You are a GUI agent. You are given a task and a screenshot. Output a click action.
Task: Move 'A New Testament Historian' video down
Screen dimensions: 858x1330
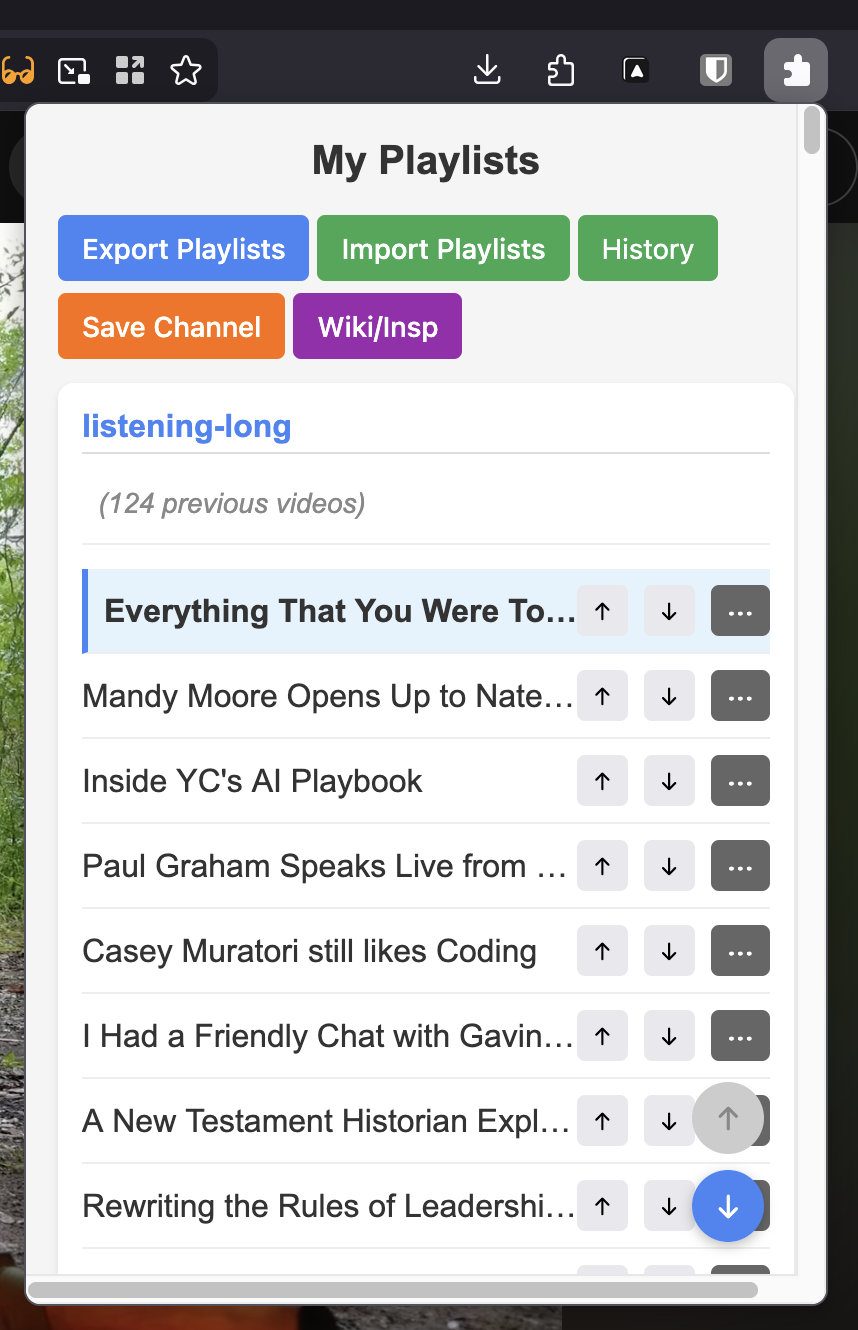pos(667,1121)
